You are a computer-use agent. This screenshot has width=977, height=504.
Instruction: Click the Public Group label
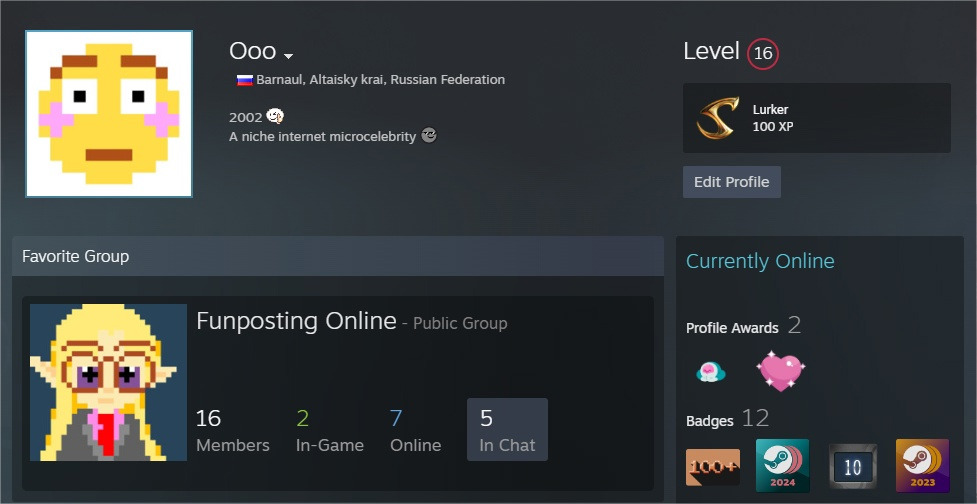coord(460,323)
